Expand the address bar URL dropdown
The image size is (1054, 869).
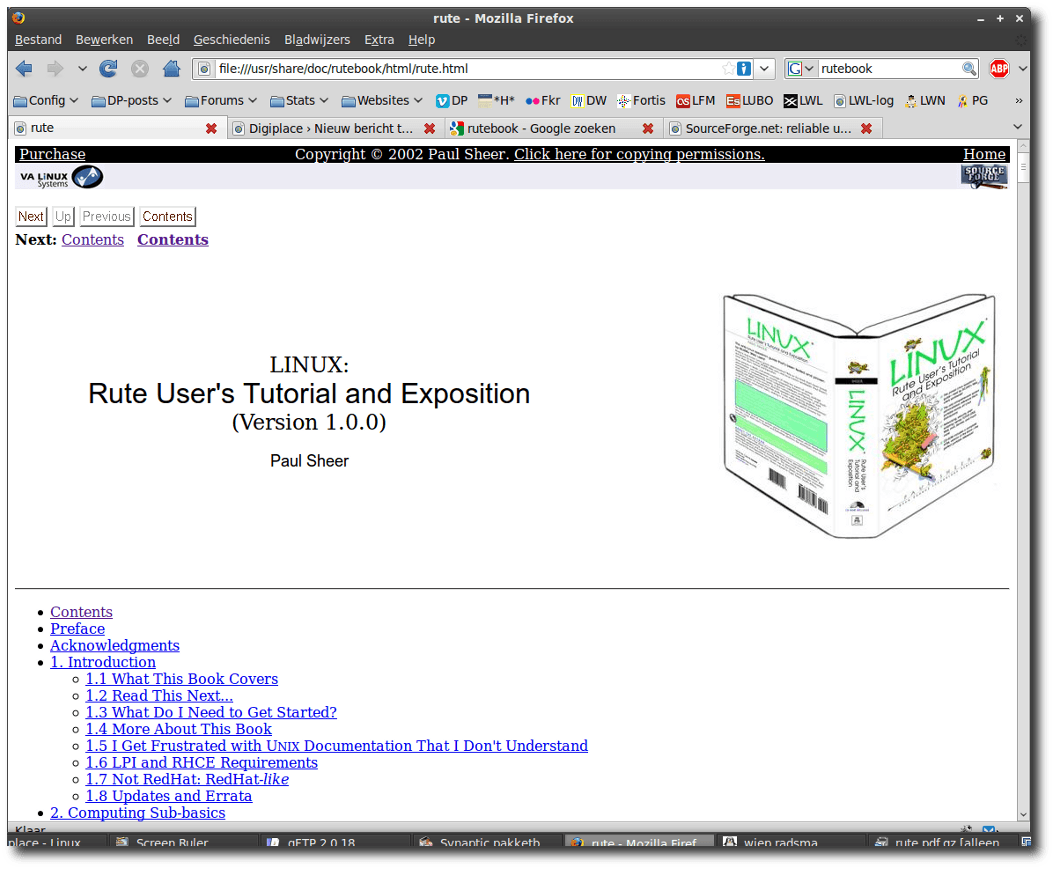click(764, 69)
